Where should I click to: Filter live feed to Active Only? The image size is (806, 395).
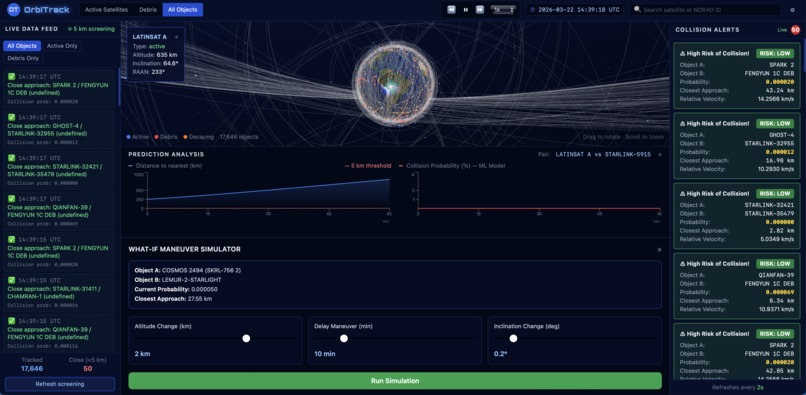coord(62,46)
